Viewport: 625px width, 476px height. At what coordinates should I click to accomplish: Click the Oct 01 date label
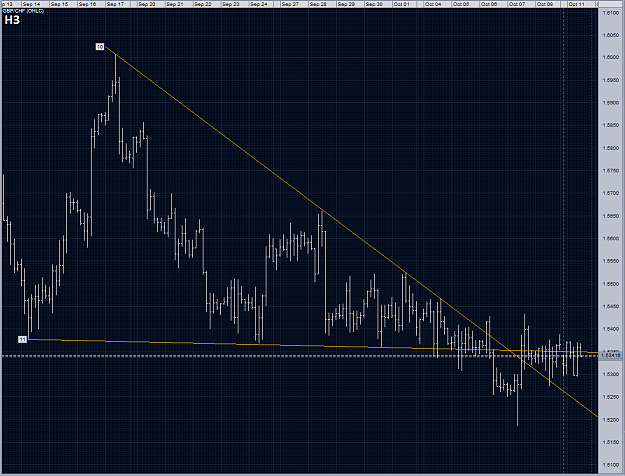pos(401,4)
